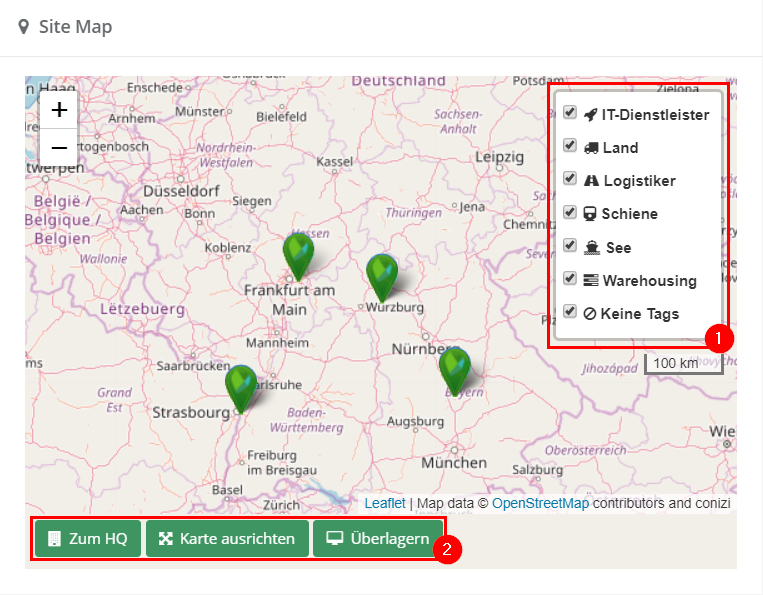Click the Überlagern button
Viewport: 763px width, 595px height.
point(378,539)
